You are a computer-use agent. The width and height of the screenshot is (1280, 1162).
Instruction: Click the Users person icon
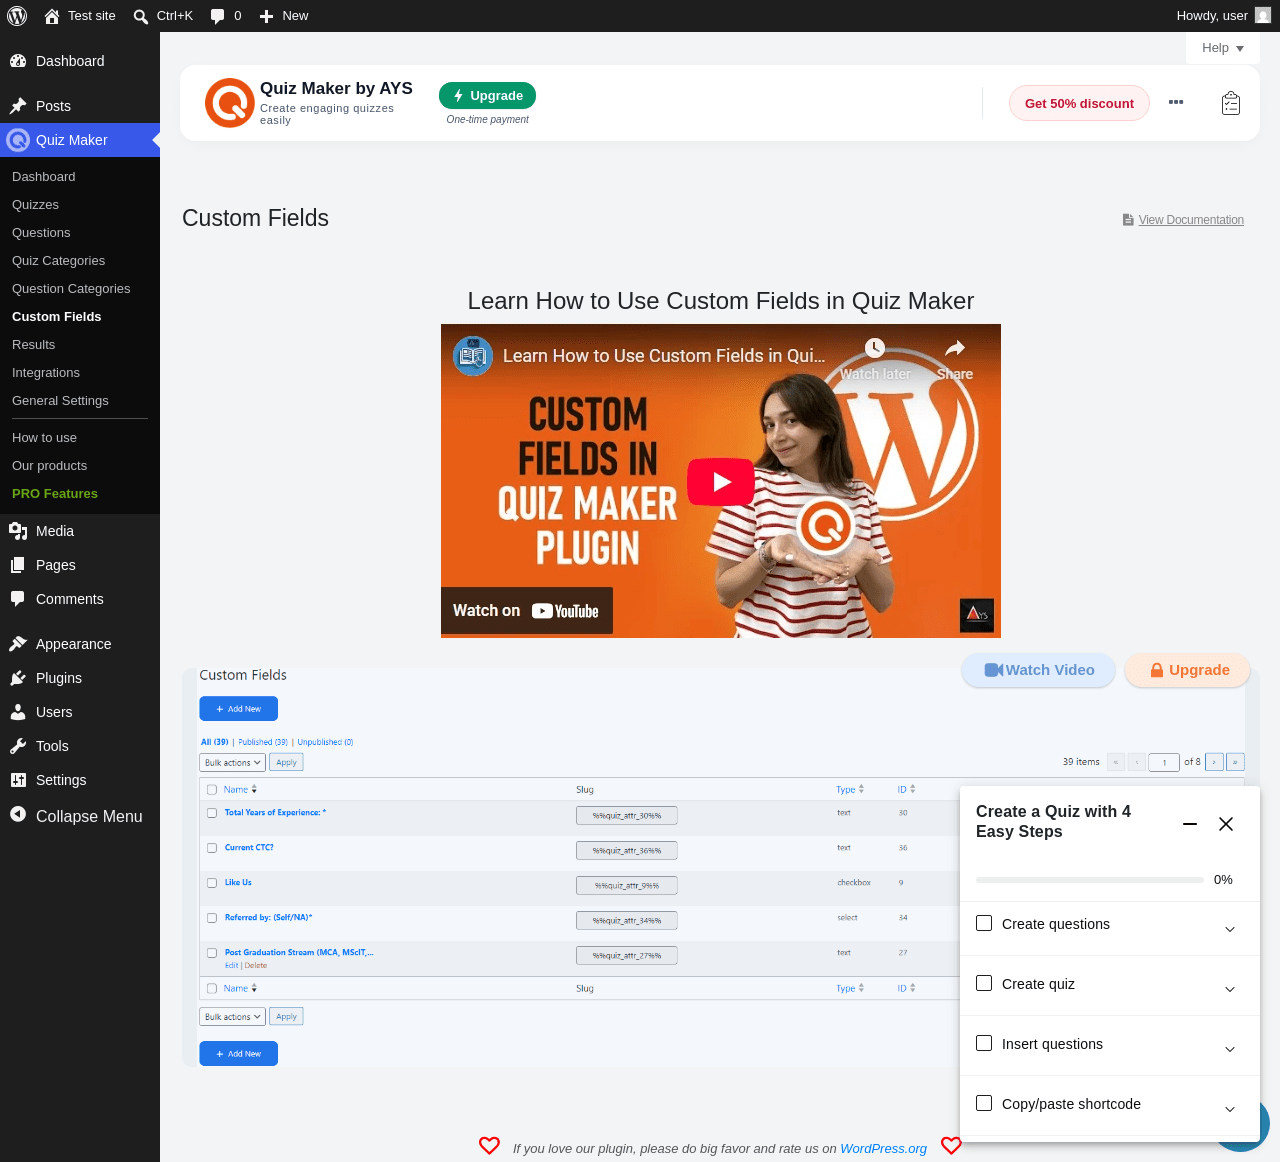point(18,712)
